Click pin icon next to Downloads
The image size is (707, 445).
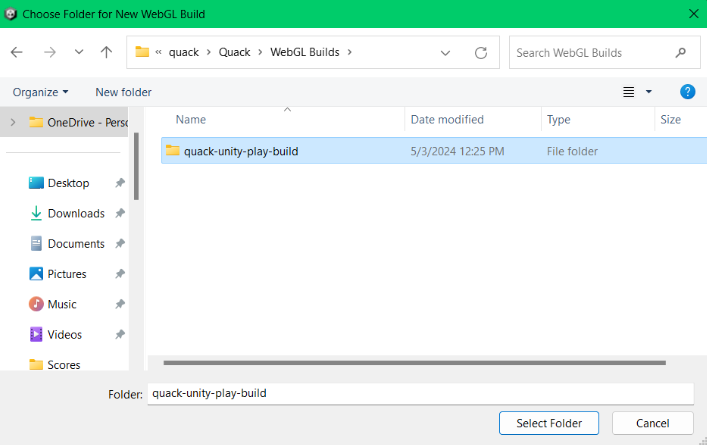click(x=119, y=213)
